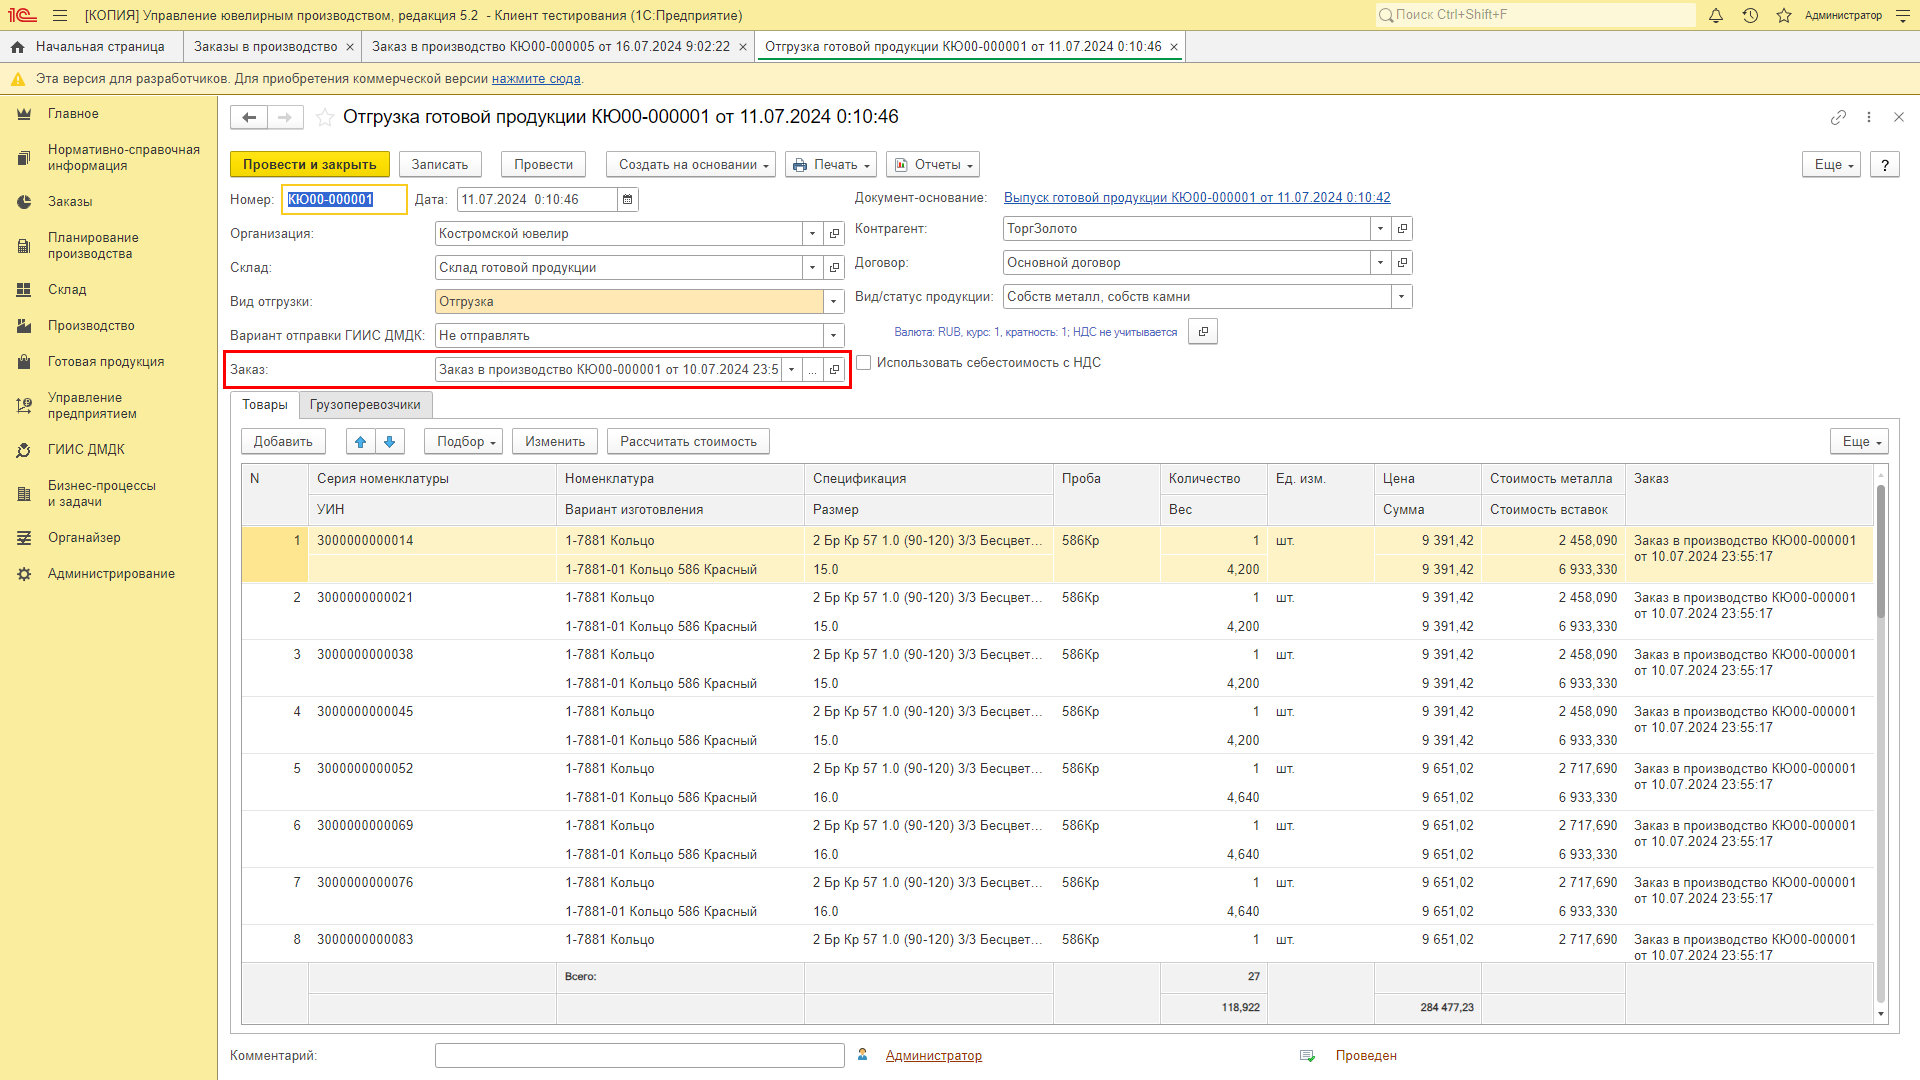Viewport: 1920px width, 1080px height.
Task: Open the notifications bell icon
Action: (1716, 15)
